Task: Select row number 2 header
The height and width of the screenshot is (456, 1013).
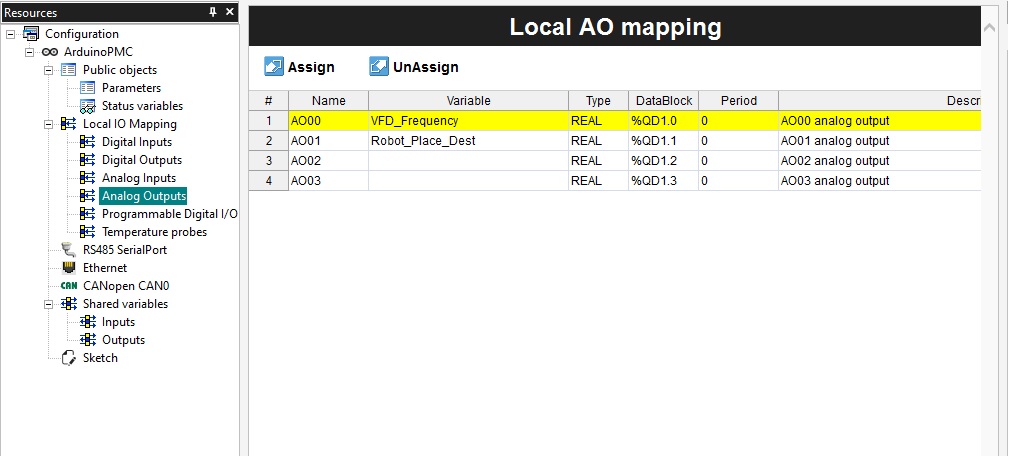Action: [269, 141]
